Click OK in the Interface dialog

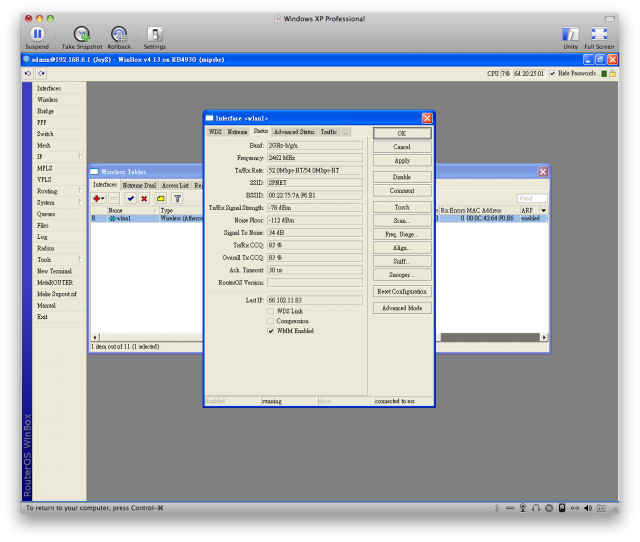(402, 133)
